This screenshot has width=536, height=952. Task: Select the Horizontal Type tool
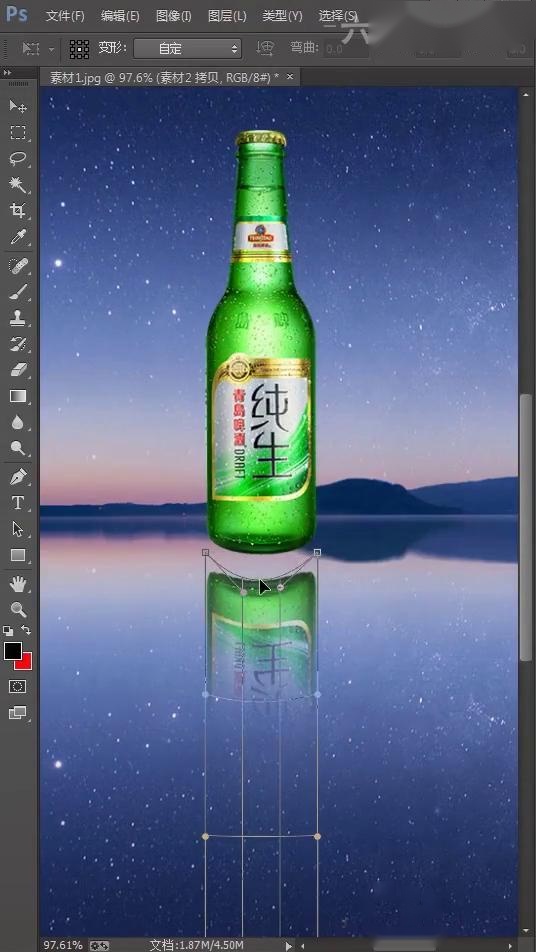pyautogui.click(x=18, y=503)
